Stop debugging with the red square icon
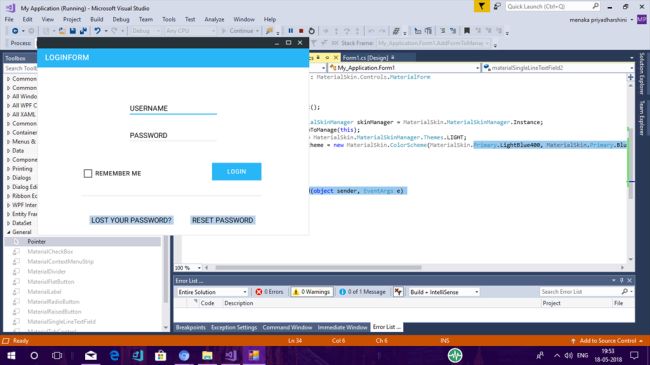This screenshot has width=650, height=365. click(301, 31)
